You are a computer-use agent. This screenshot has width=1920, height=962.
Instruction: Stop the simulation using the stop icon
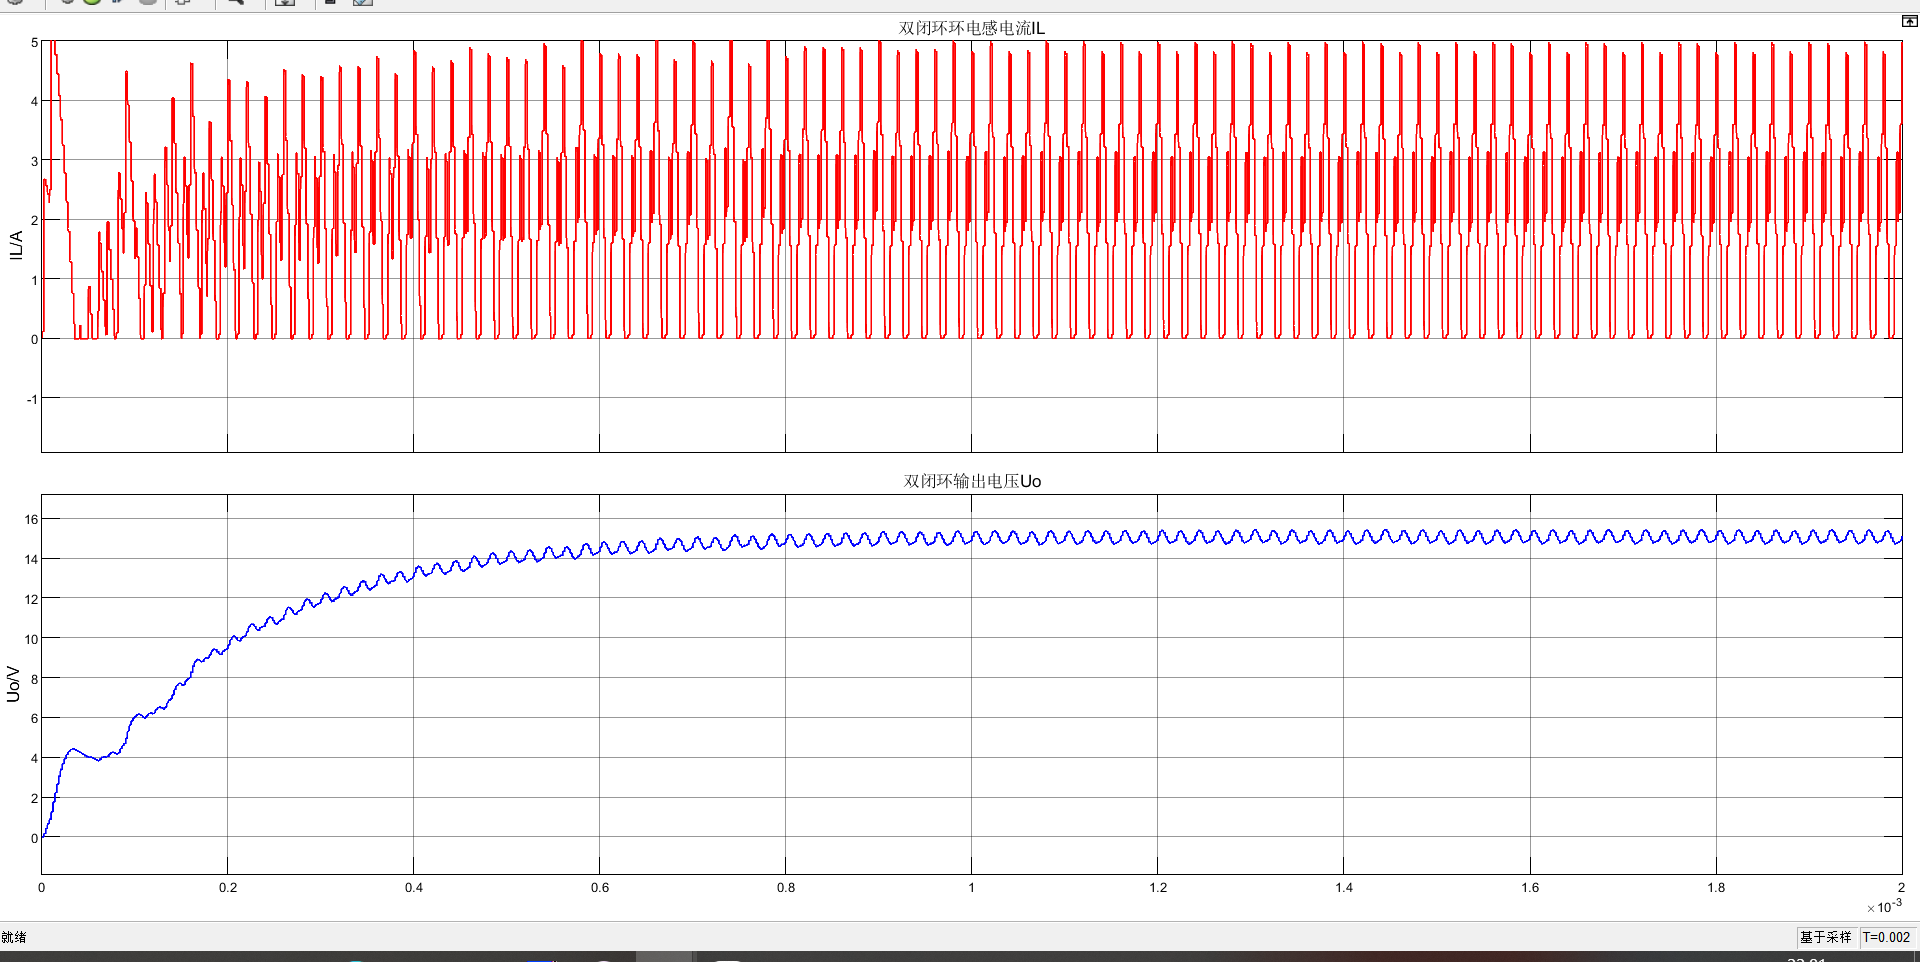[x=147, y=2]
